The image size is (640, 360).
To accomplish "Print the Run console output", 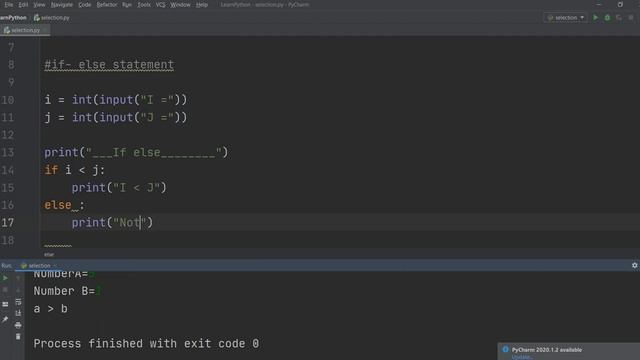I will coord(18,325).
